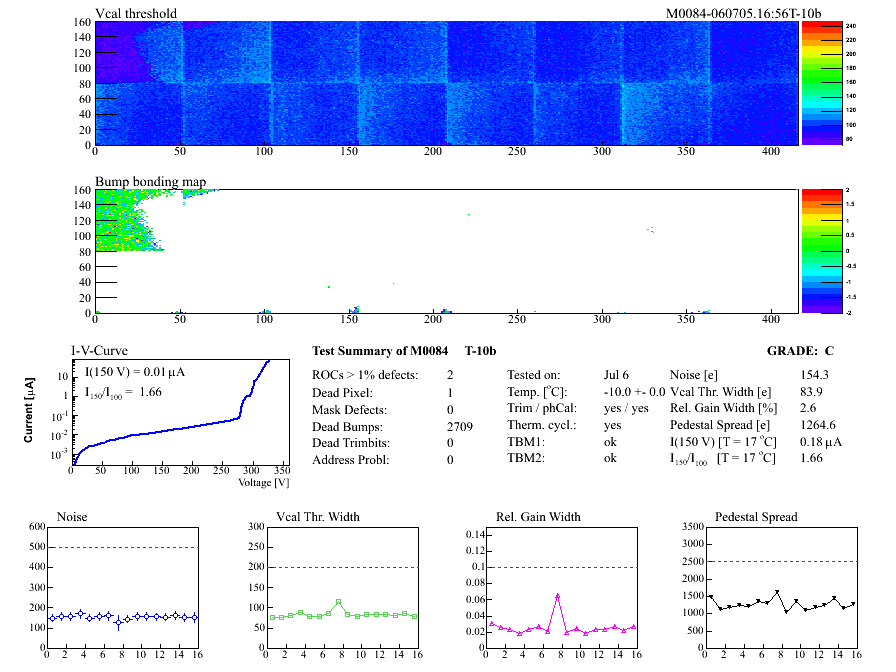896x672 pixels.
Task: Click the peak marker in Vcal Thr. Width plot
Action: [339, 601]
